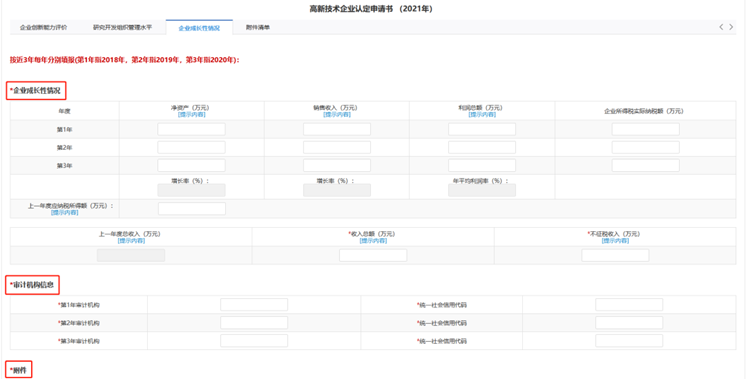
Task: Click the 第2年 销售收入 input box
Action: pyautogui.click(x=337, y=147)
